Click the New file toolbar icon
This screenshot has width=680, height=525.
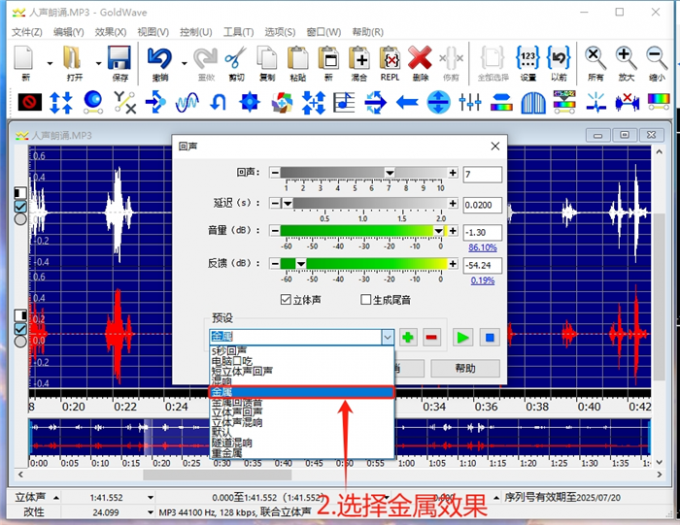click(23, 58)
